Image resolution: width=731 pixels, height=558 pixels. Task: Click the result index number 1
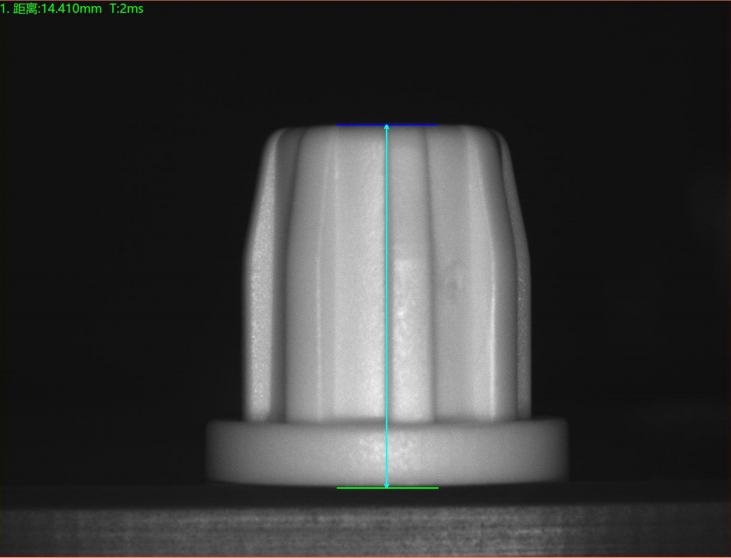pos(4,8)
